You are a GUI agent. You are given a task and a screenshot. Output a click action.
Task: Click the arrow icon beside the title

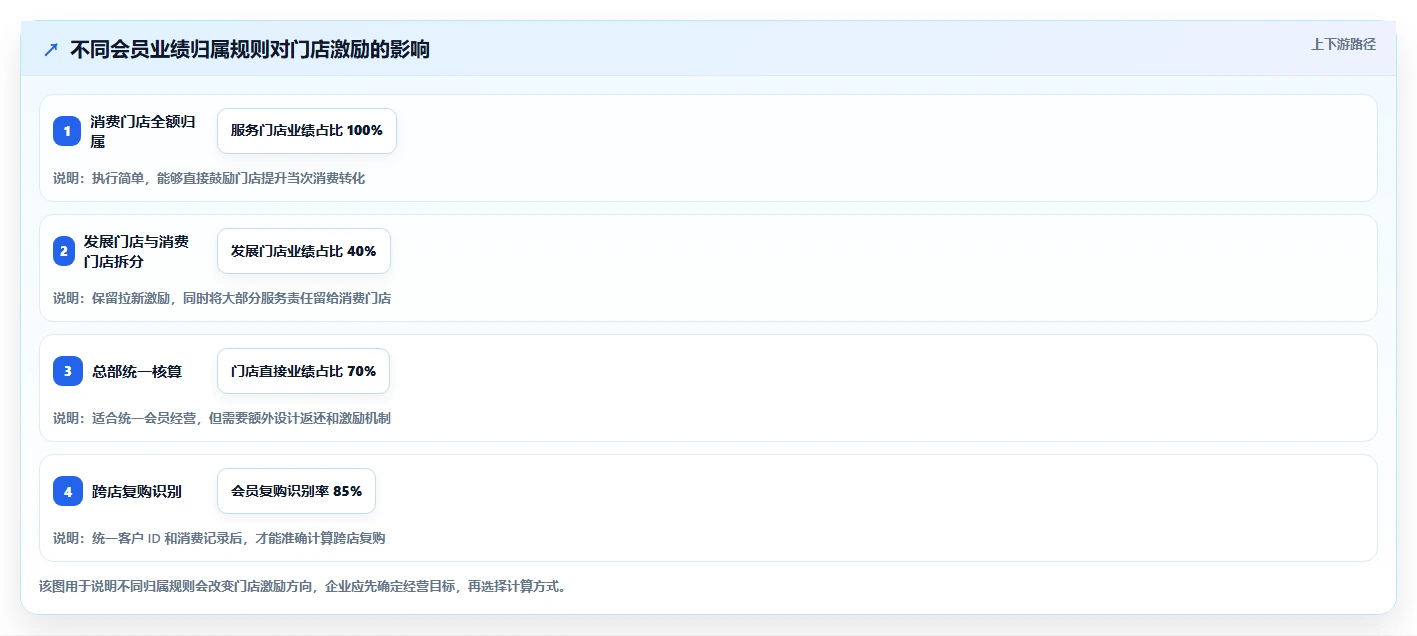pos(50,49)
